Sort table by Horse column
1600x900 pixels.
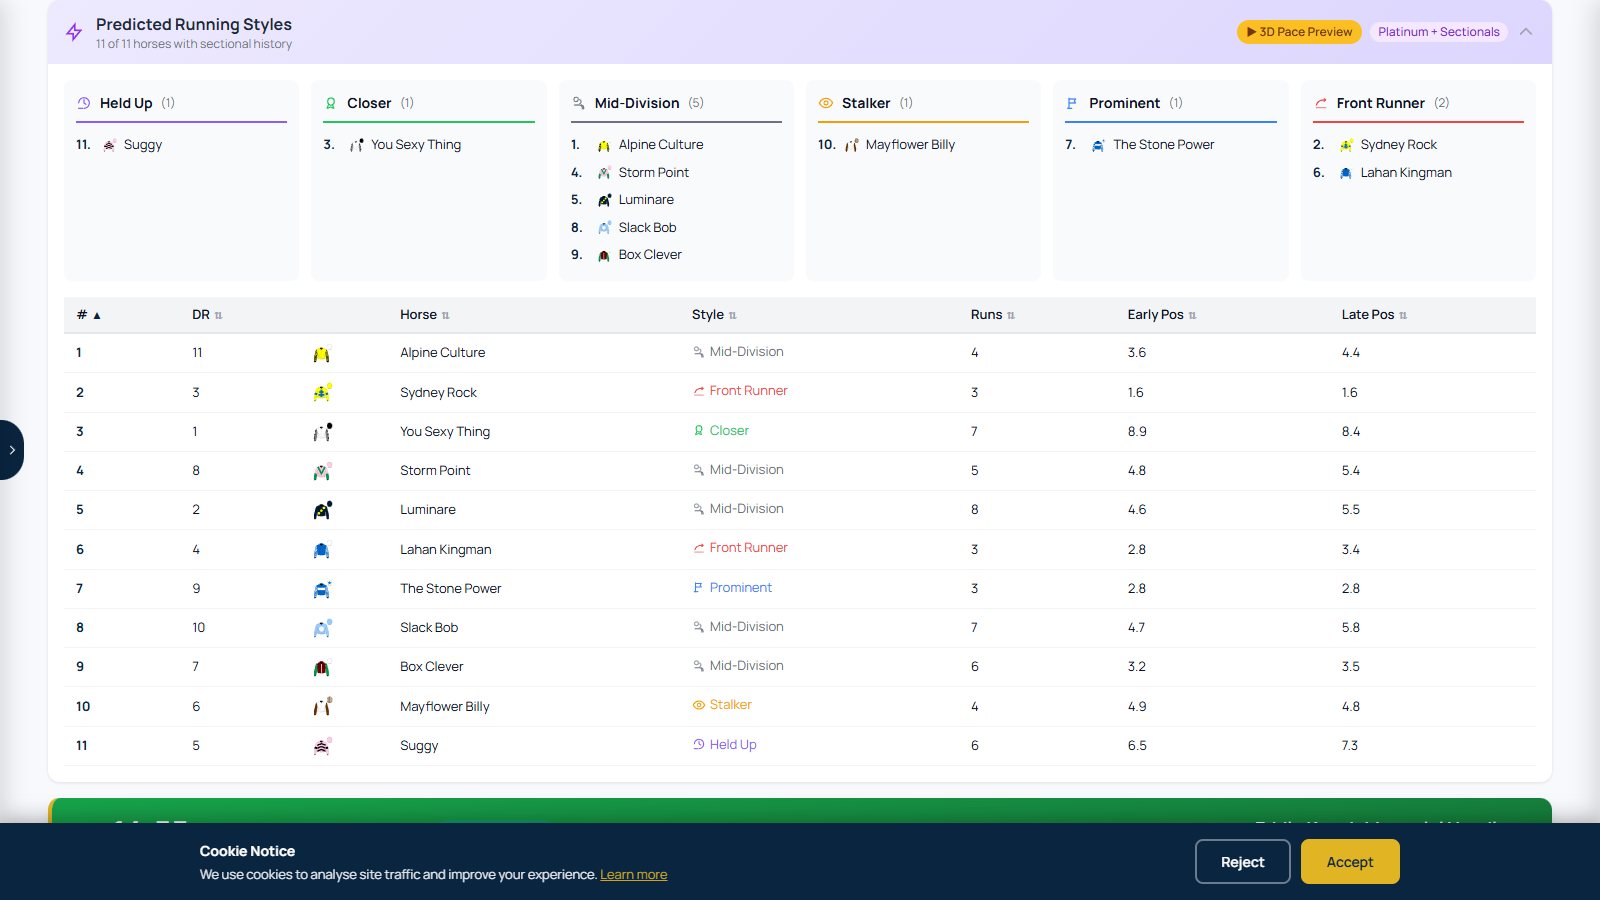pyautogui.click(x=424, y=315)
